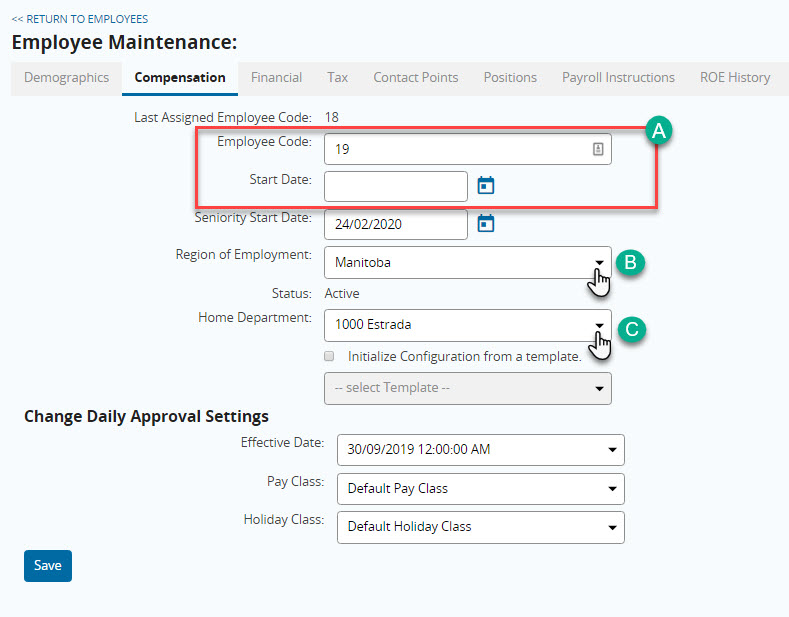Focus the Employee Code input field
Screen dimensions: 789x617
pos(467,149)
